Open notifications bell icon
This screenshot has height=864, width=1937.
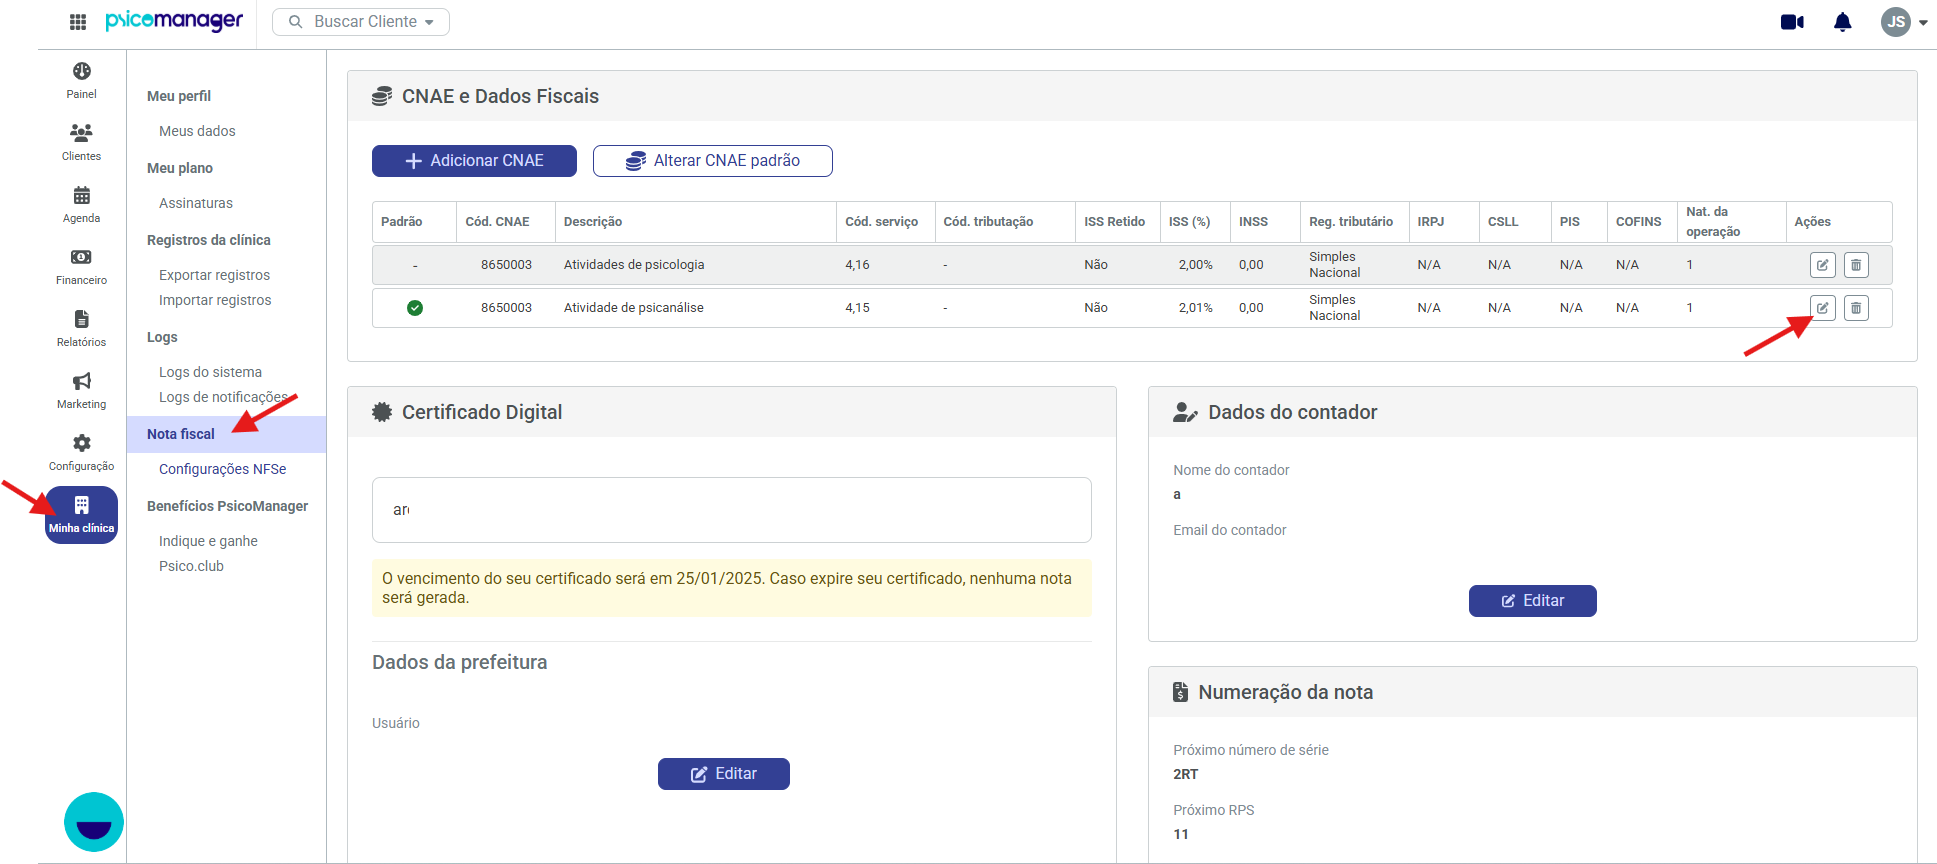tap(1843, 22)
